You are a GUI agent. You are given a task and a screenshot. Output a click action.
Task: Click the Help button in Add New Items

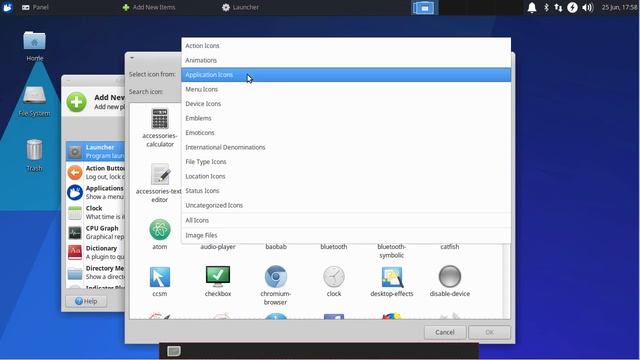tap(86, 301)
